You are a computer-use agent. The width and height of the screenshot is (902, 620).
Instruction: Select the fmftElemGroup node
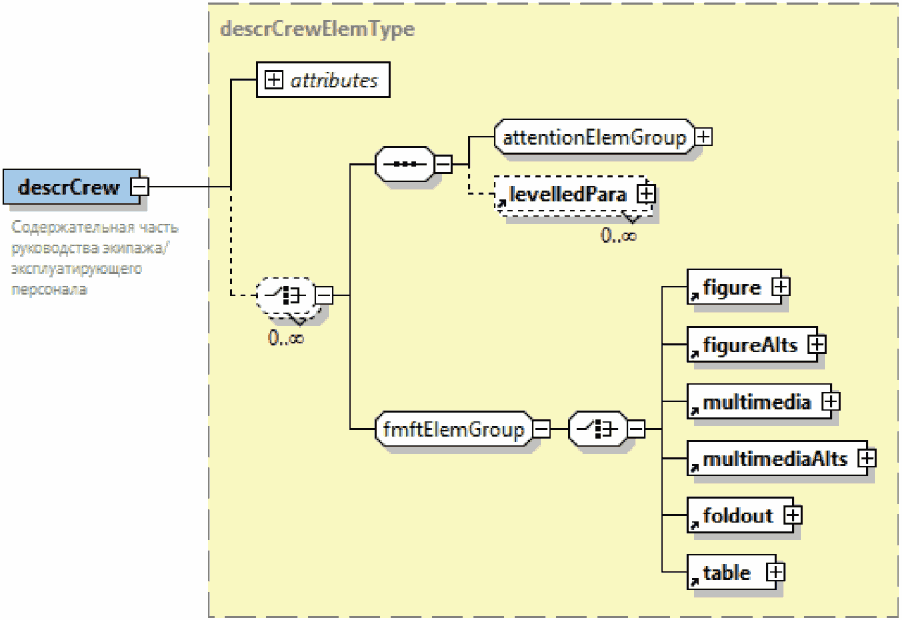coord(451,430)
